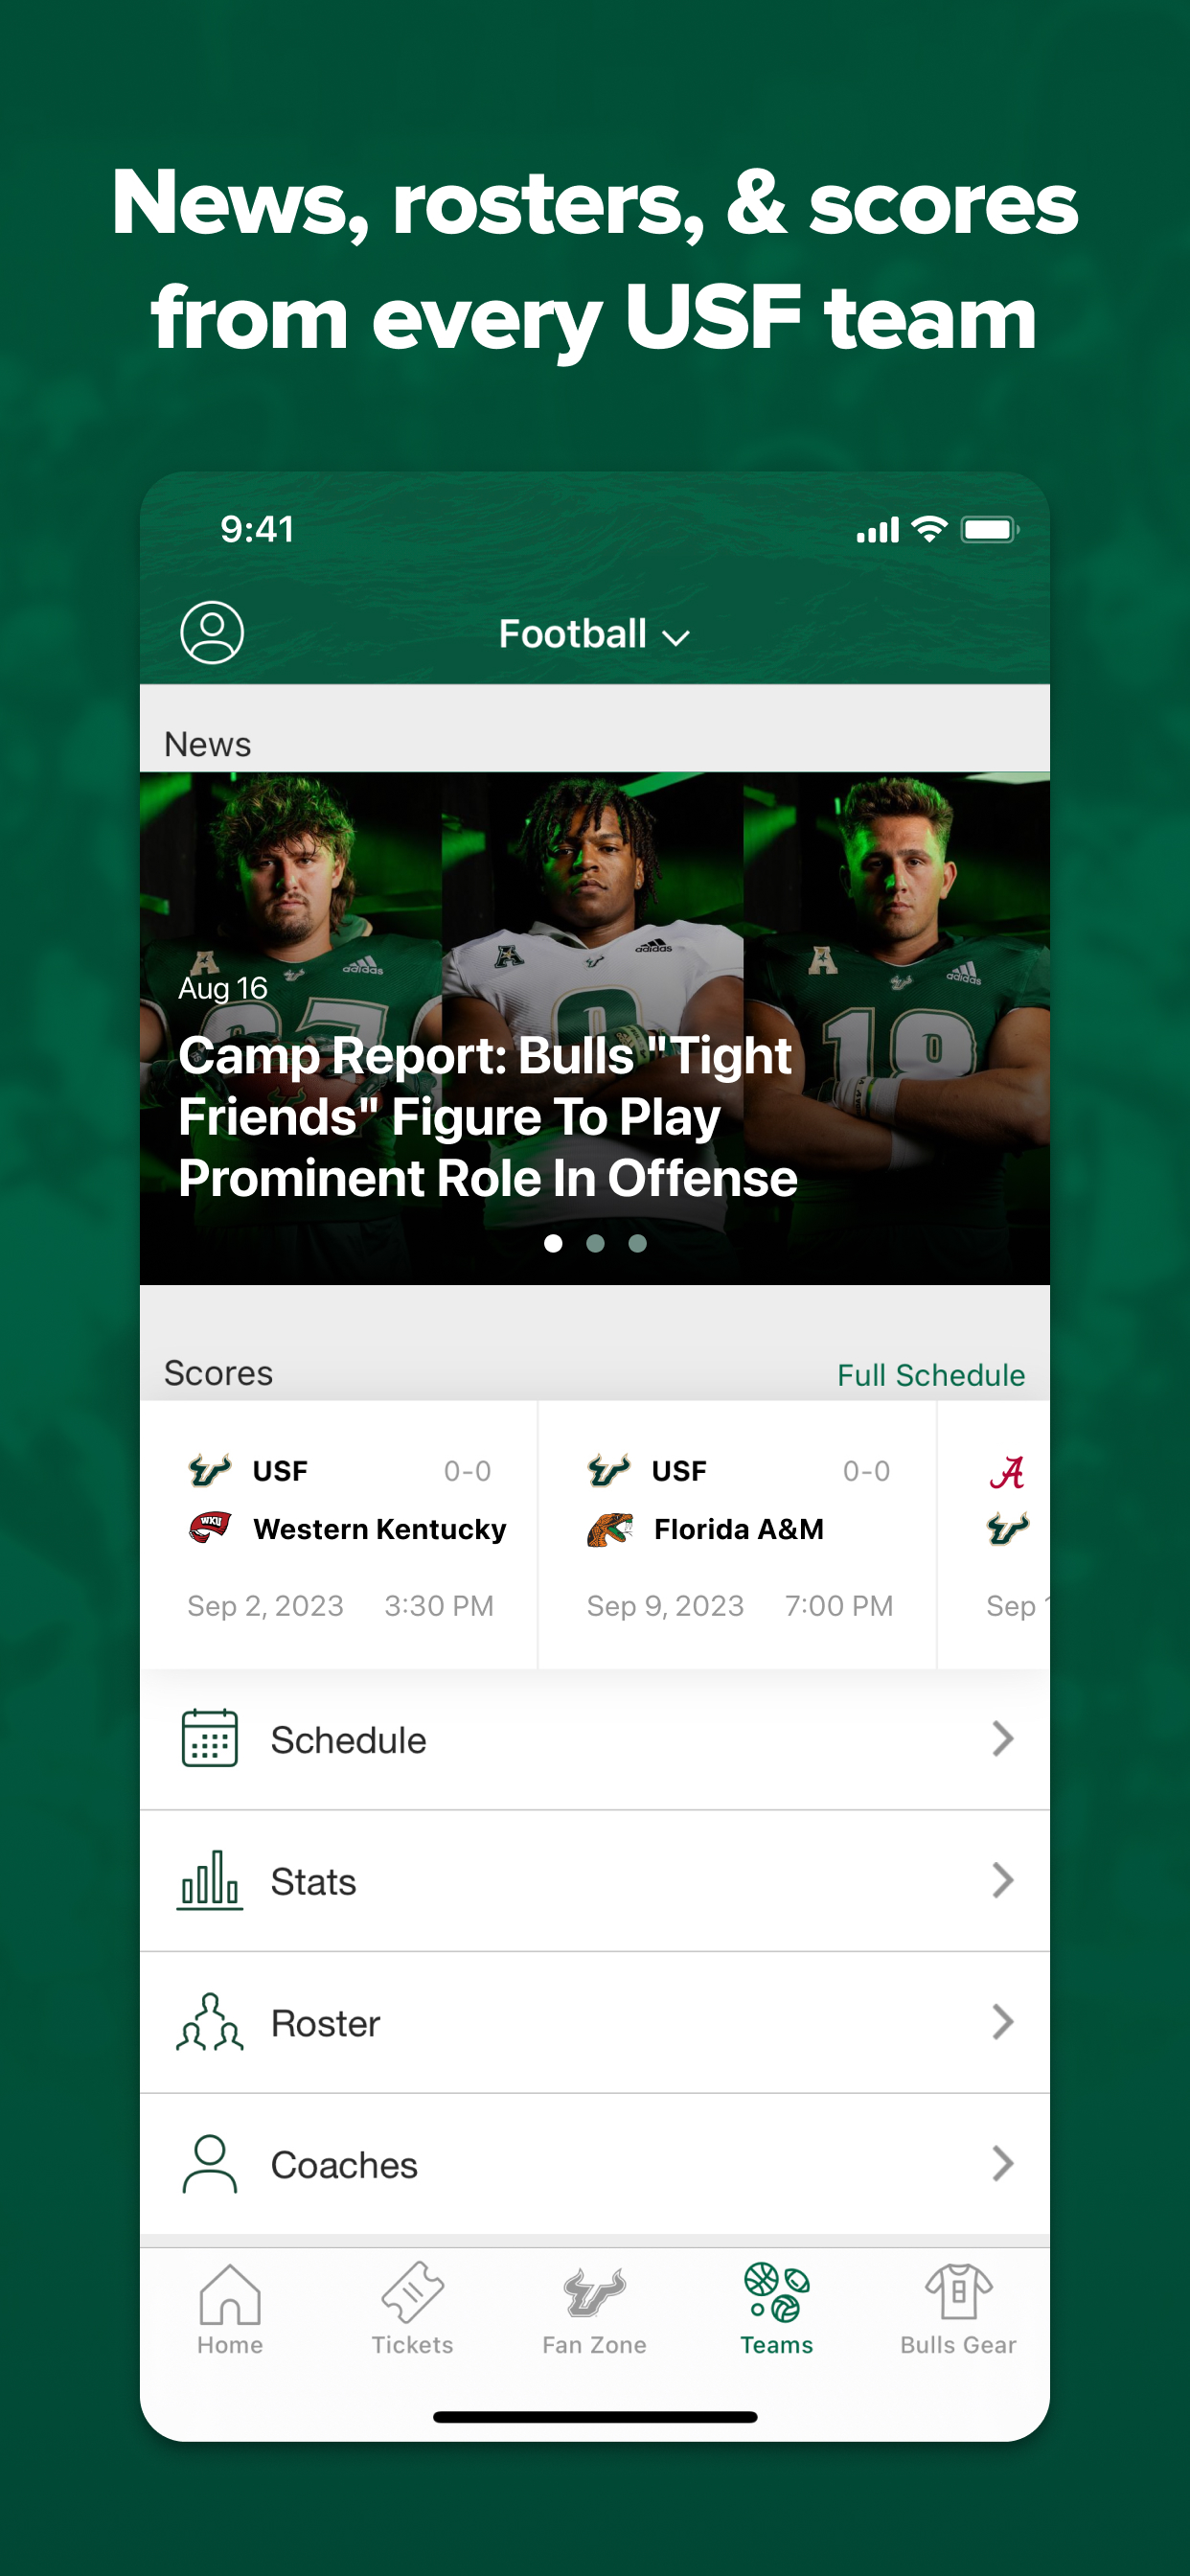Tap the Stats bar chart icon
This screenshot has width=1190, height=2576.
coord(209,1880)
